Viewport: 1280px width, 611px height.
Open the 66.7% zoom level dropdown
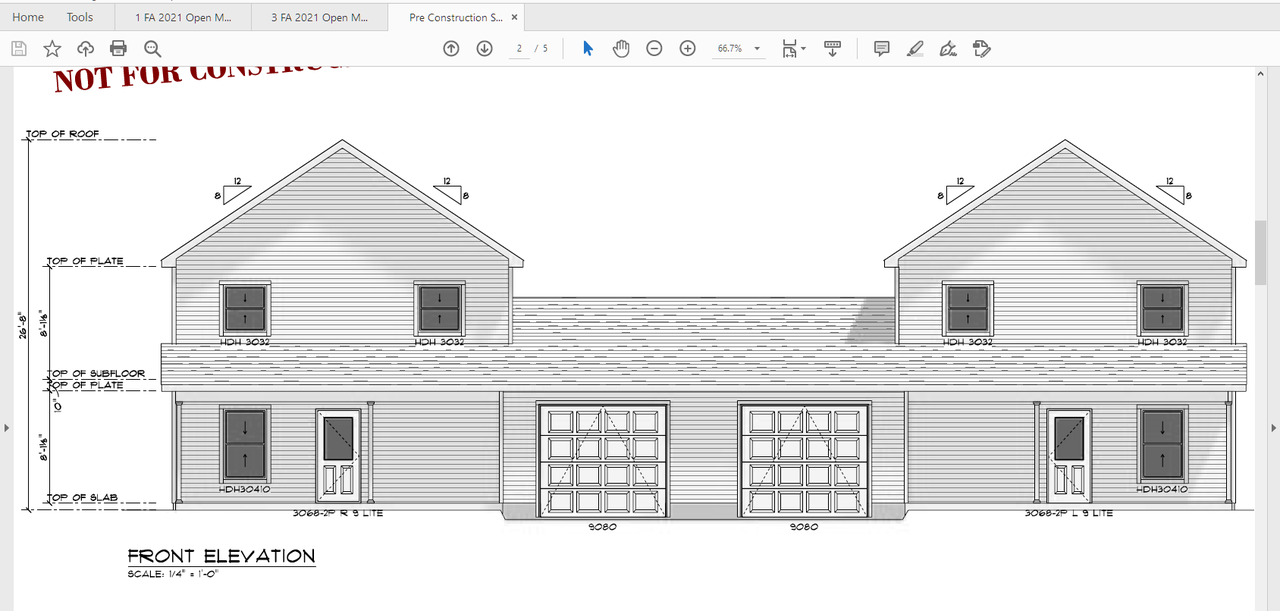(x=738, y=48)
